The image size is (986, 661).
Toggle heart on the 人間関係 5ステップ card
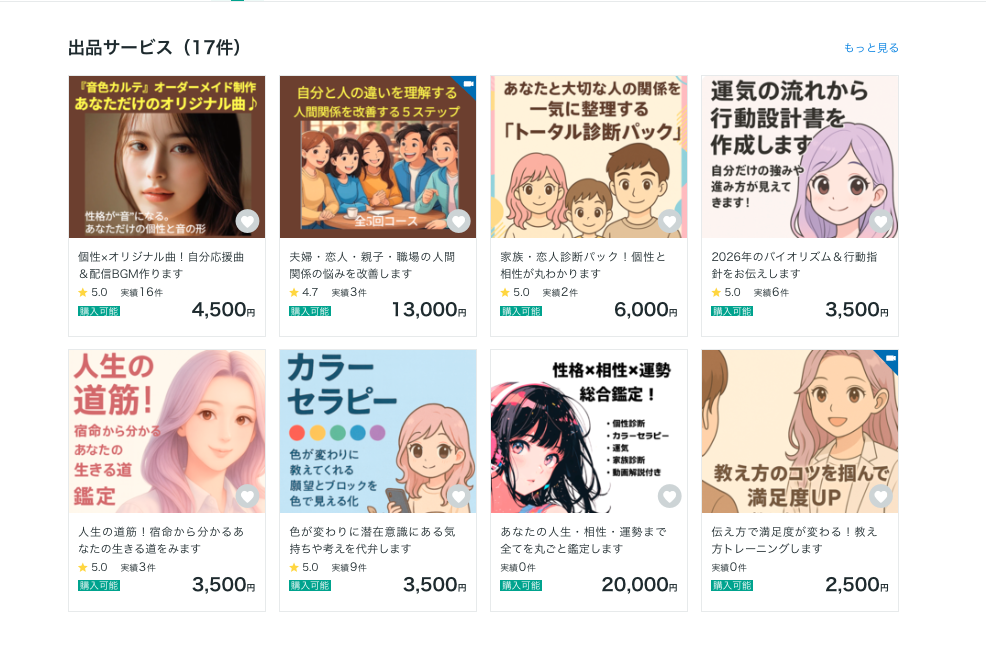pyautogui.click(x=458, y=221)
